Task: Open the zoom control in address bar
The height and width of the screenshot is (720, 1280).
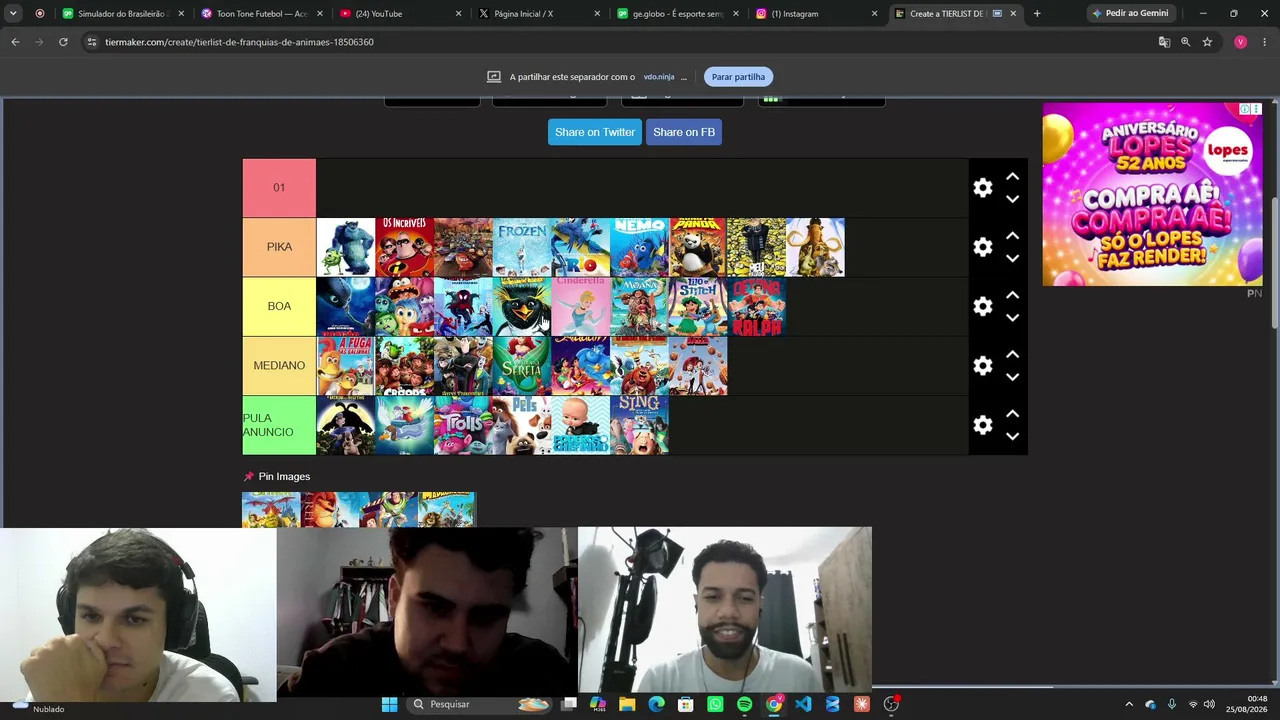Action: click(1186, 42)
